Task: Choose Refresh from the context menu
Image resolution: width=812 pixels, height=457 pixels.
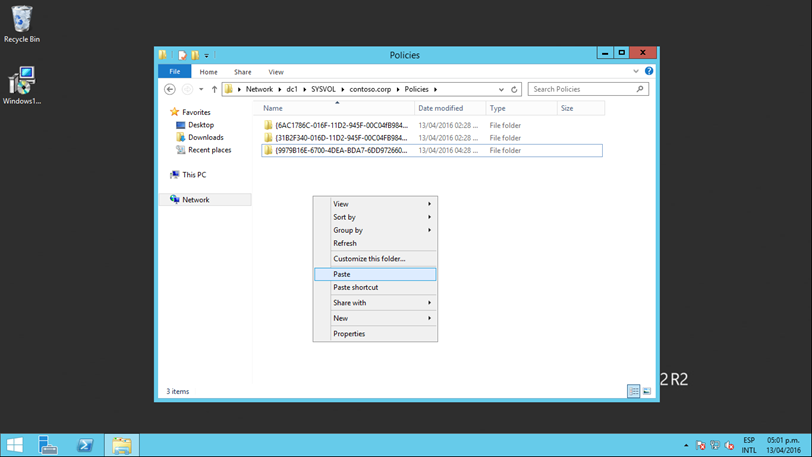Action: pyautogui.click(x=375, y=243)
